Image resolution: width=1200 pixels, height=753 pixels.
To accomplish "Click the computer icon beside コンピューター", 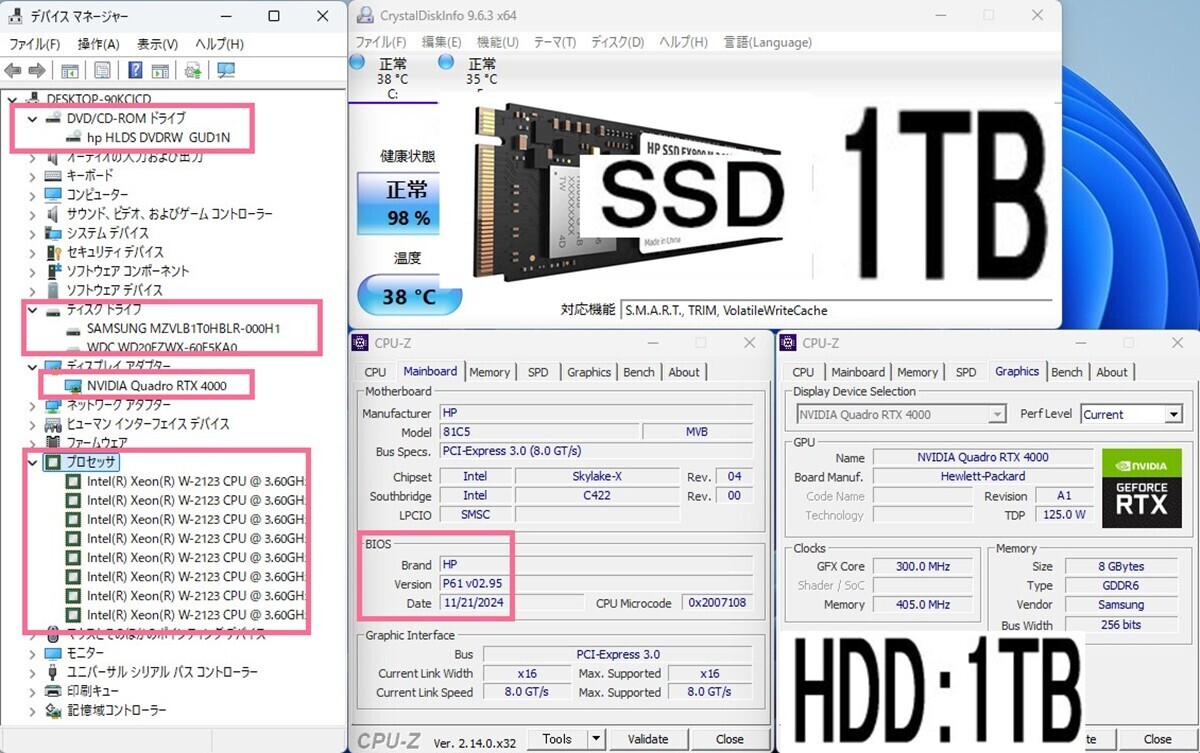I will tap(54, 194).
